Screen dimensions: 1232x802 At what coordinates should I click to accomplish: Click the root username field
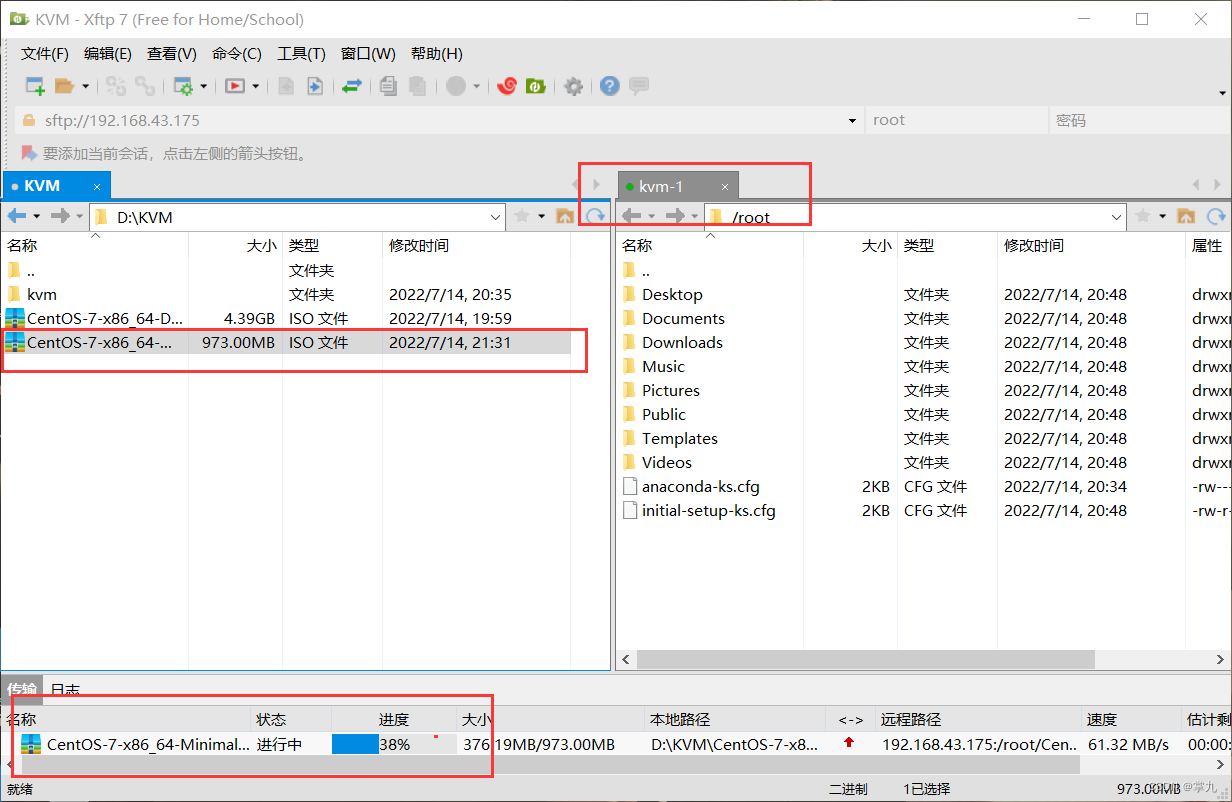955,120
